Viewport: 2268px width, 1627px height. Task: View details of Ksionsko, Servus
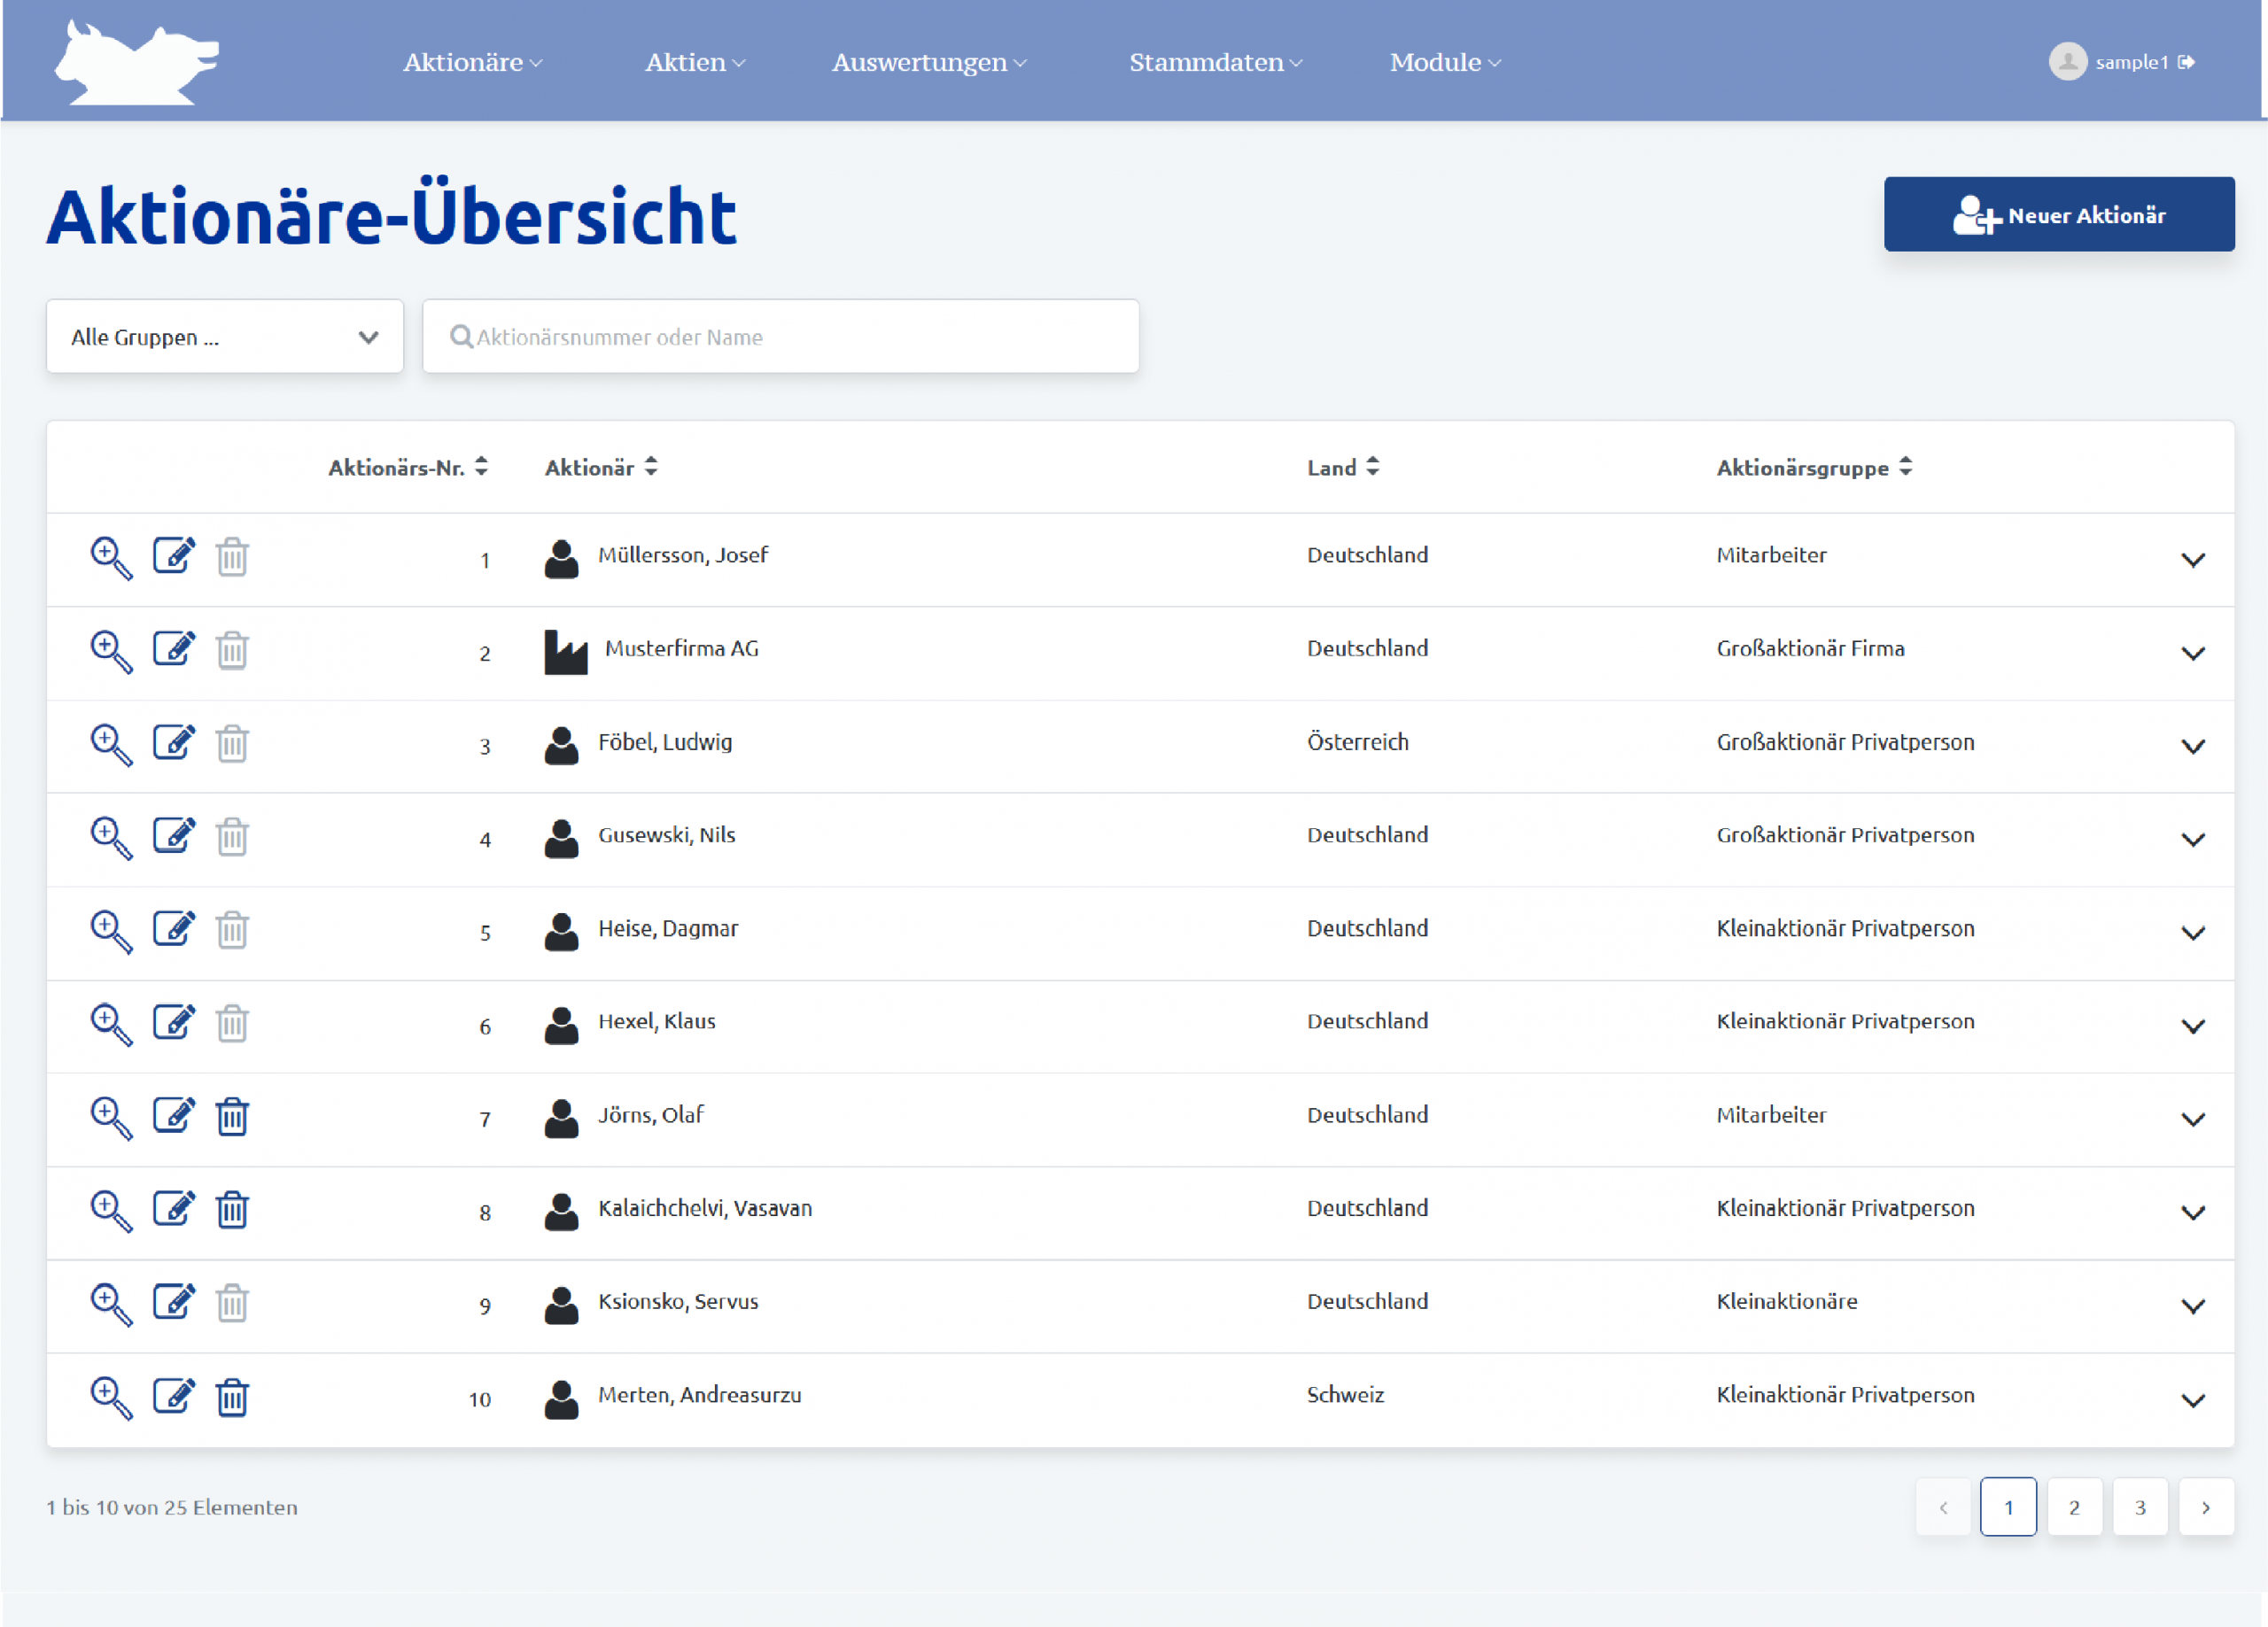[x=111, y=1304]
